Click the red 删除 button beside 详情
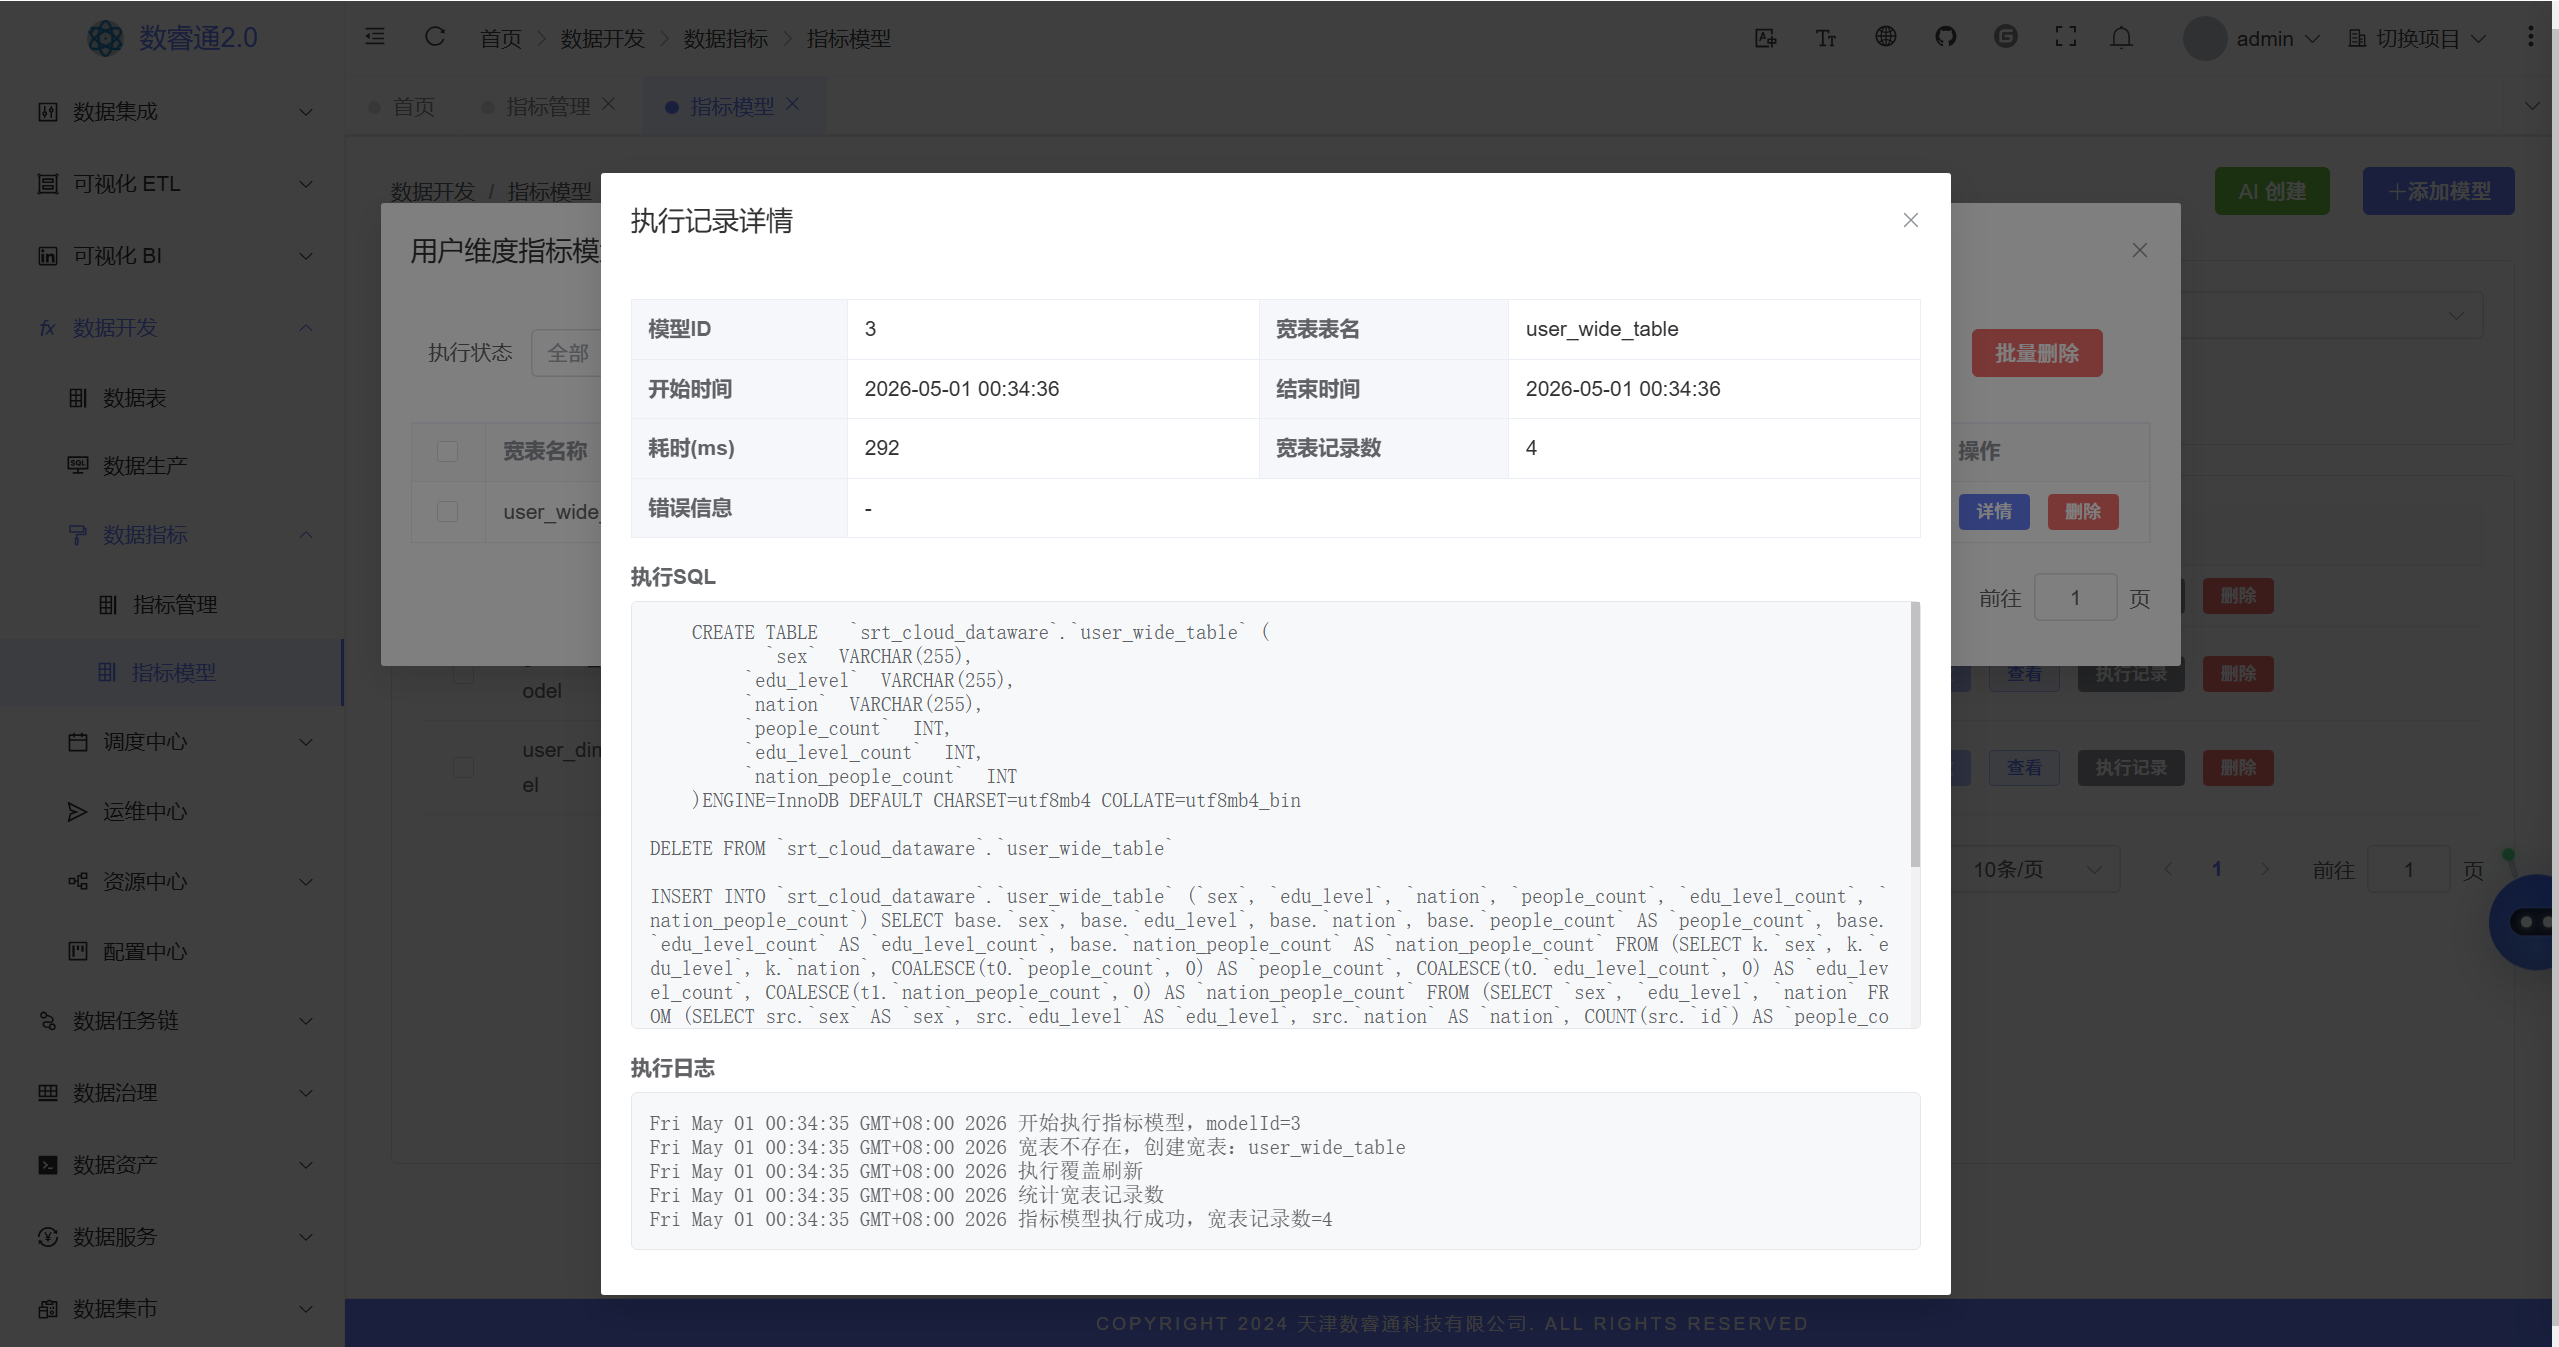This screenshot has width=2559, height=1347. pos(2083,512)
